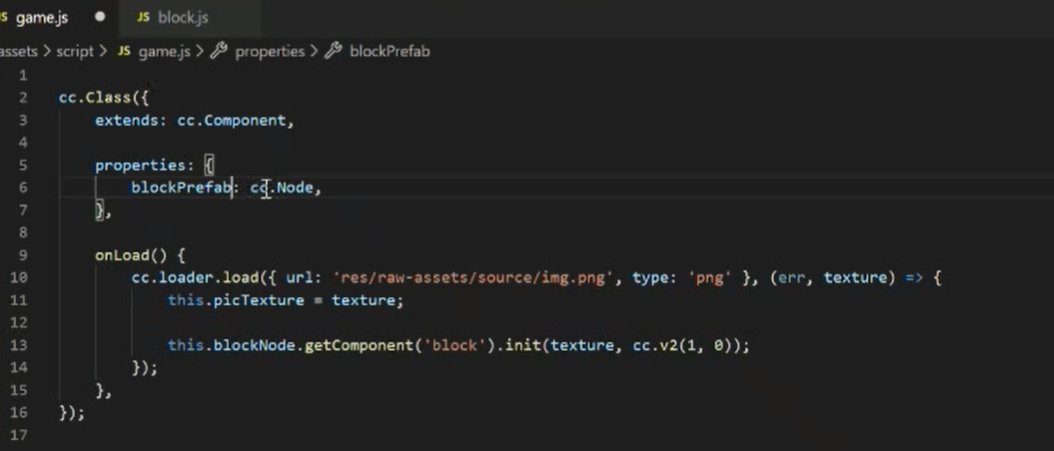Viewport: 1054px width, 451px height.
Task: Click line number 9 in the gutter
Action: tap(22, 255)
